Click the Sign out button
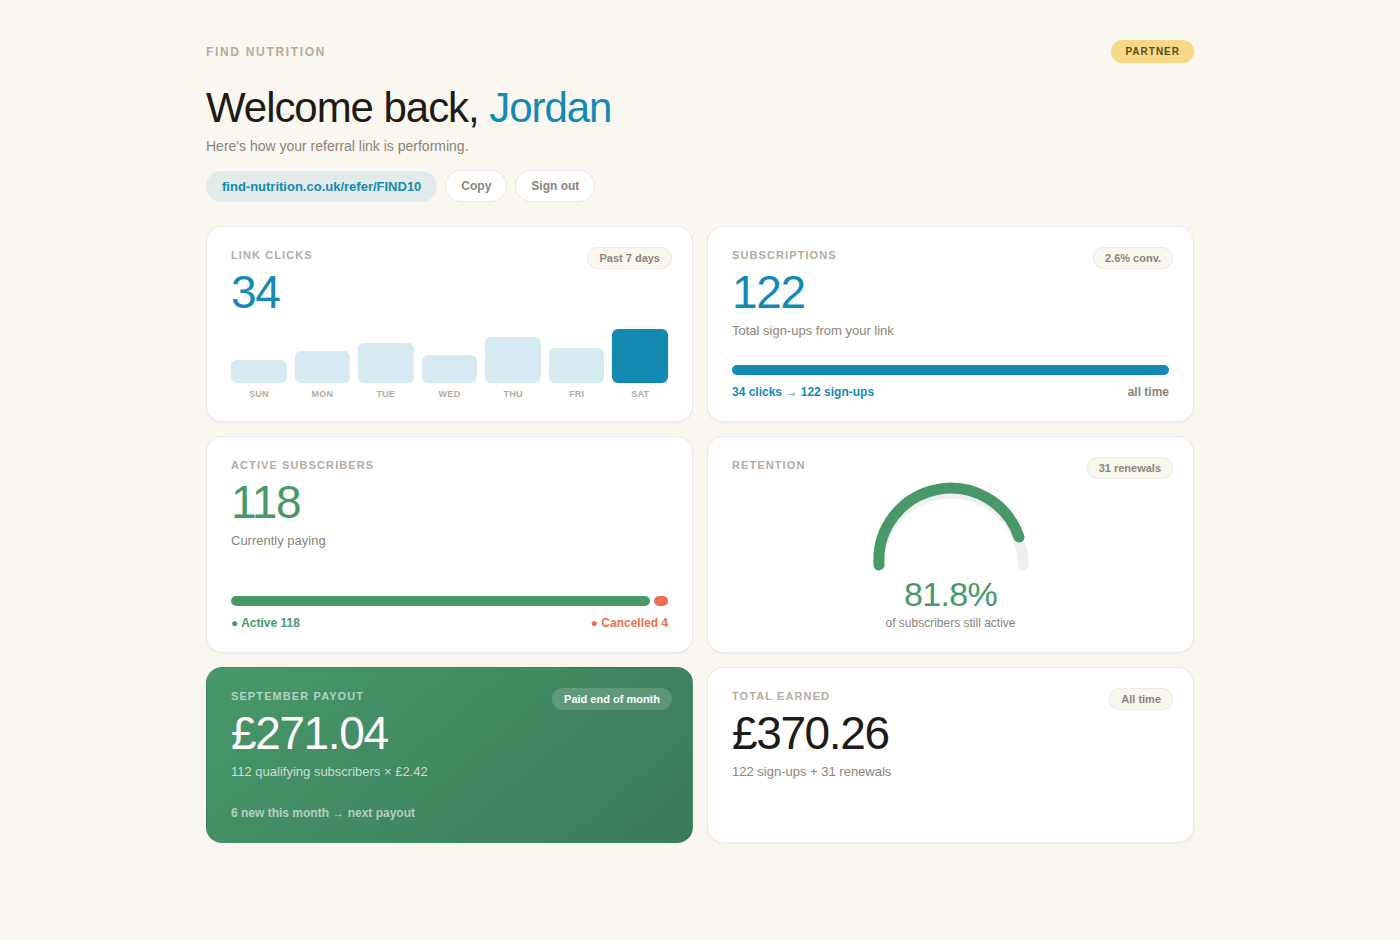 (555, 186)
